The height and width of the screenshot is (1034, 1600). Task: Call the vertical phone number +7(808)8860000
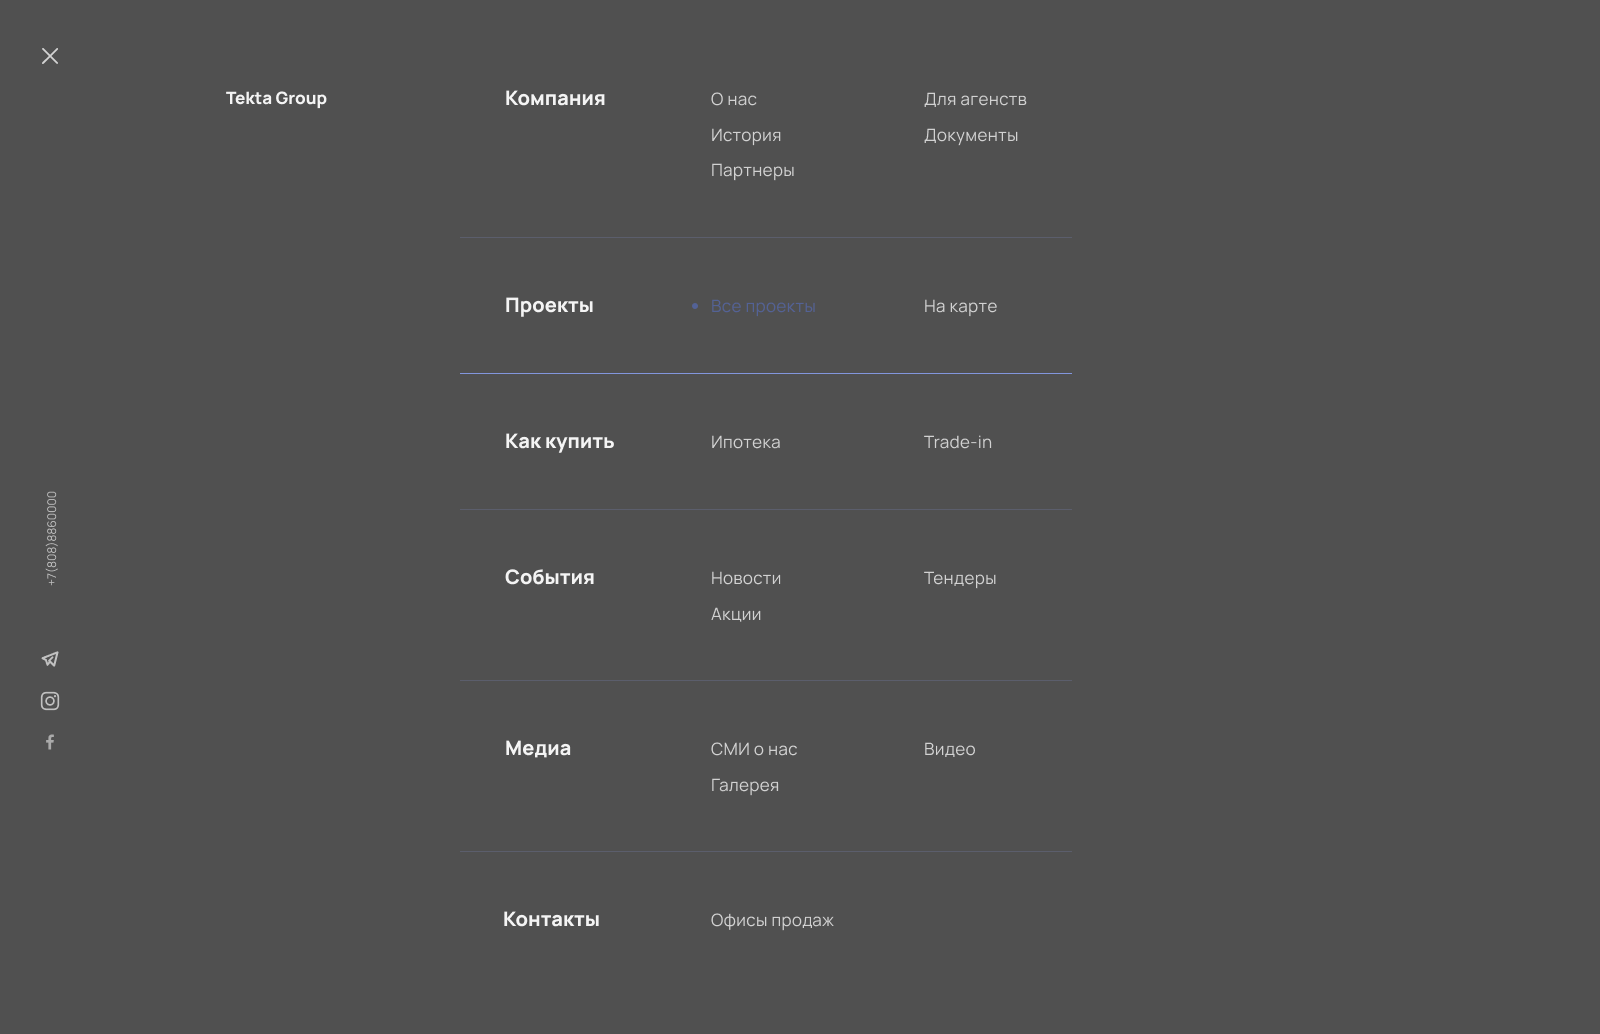pyautogui.click(x=52, y=538)
